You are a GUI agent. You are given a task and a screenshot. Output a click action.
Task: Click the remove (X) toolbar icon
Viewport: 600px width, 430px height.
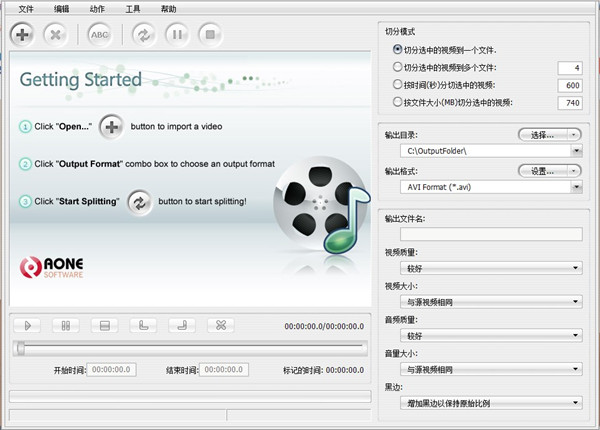(x=56, y=33)
